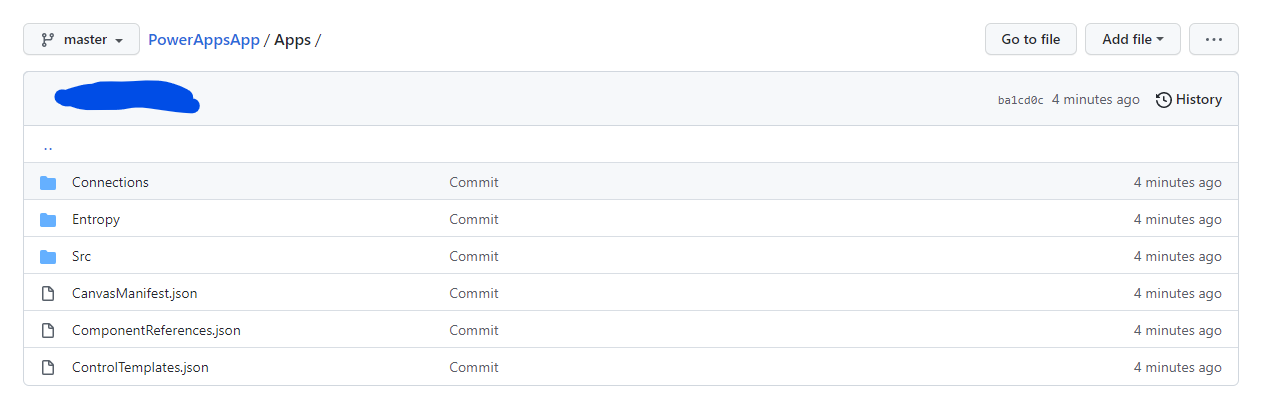This screenshot has height=418, width=1288.
Task: Open commit hash ba1cd0c
Action: point(1020,100)
